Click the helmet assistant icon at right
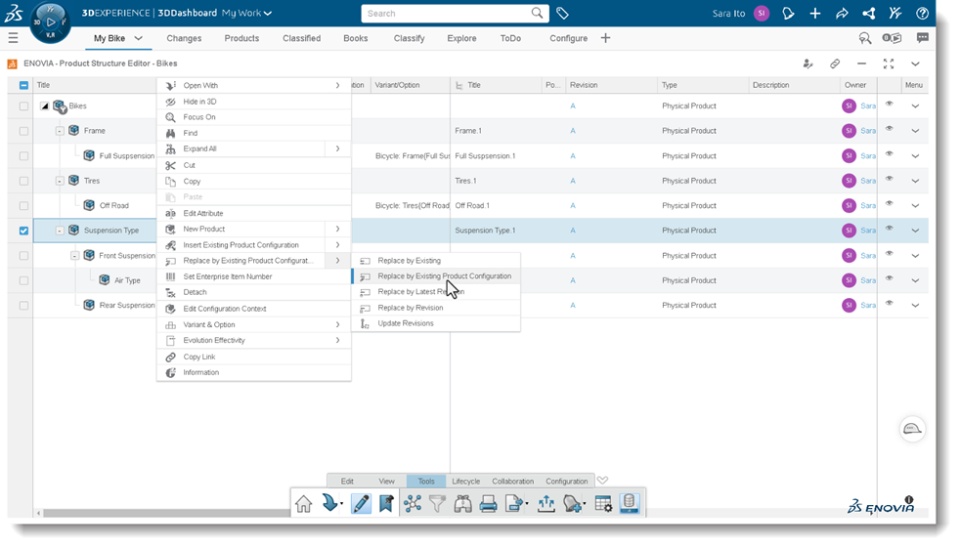The width and height of the screenshot is (960, 548). tap(912, 429)
